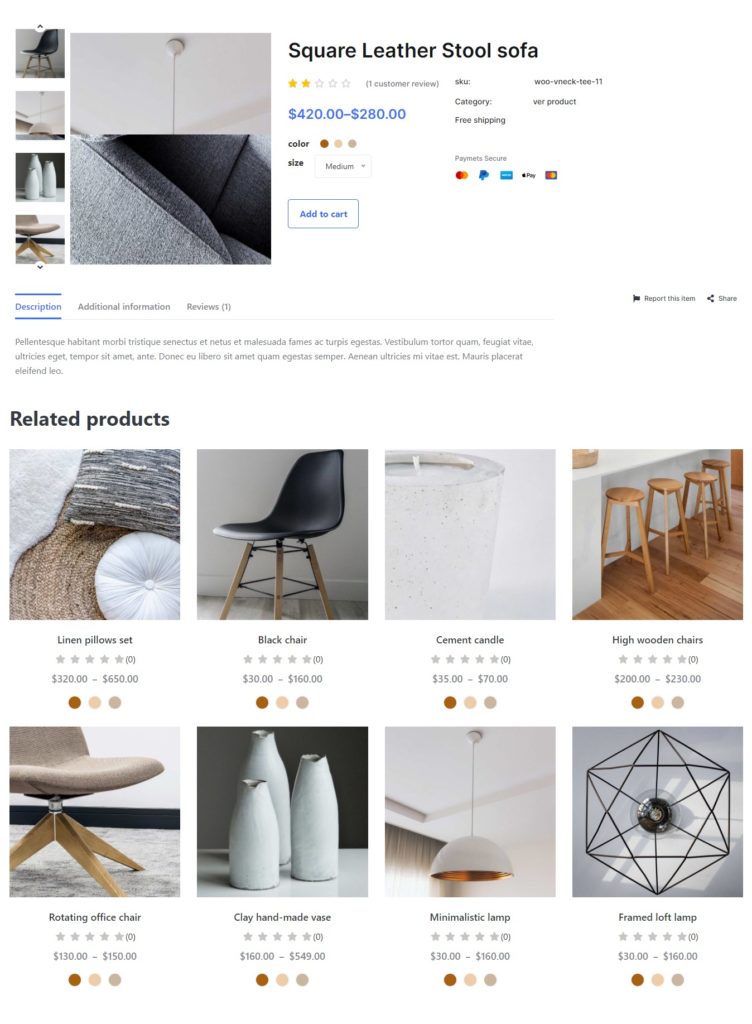Image resolution: width=752 pixels, height=1024 pixels.
Task: Select the beige-gray color option for main product
Action: pyautogui.click(x=352, y=144)
